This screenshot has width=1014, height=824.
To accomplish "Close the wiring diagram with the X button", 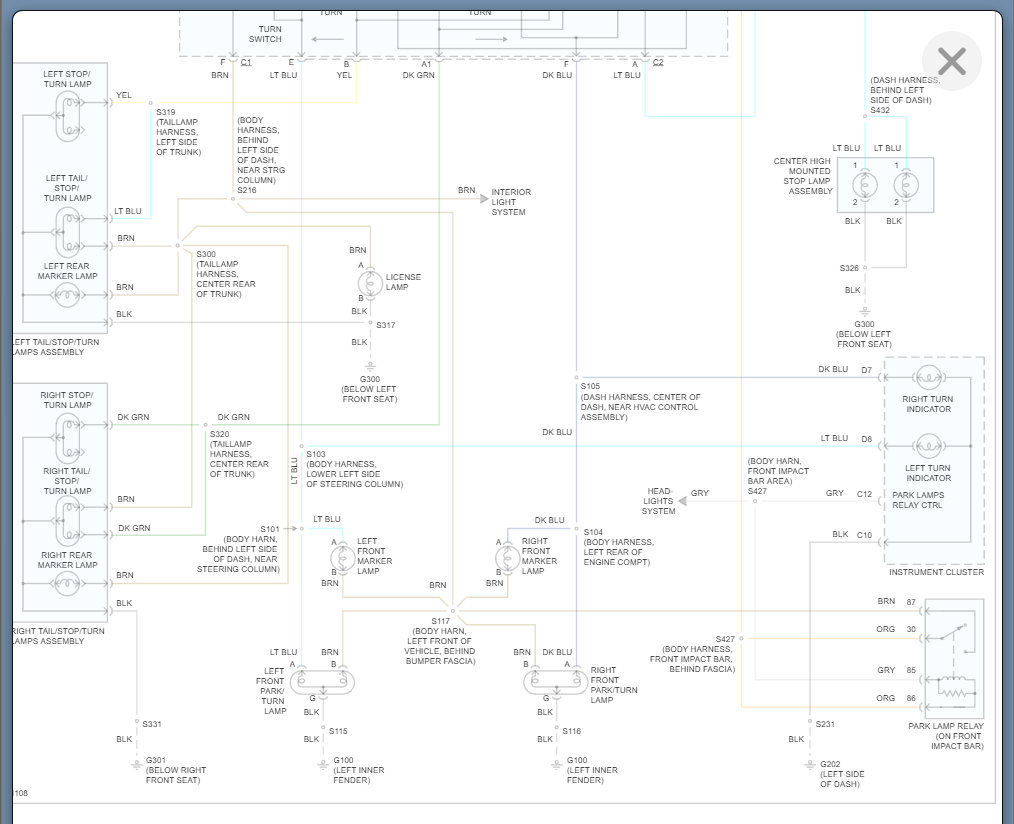I will [951, 61].
